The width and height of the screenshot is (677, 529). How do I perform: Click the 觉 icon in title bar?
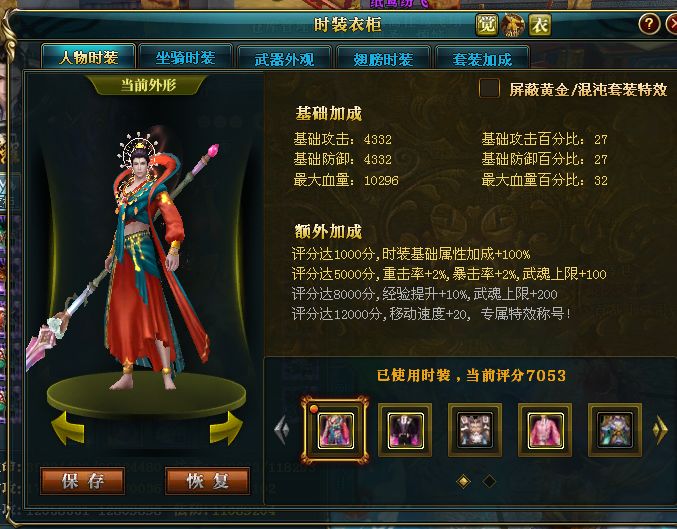(x=487, y=25)
